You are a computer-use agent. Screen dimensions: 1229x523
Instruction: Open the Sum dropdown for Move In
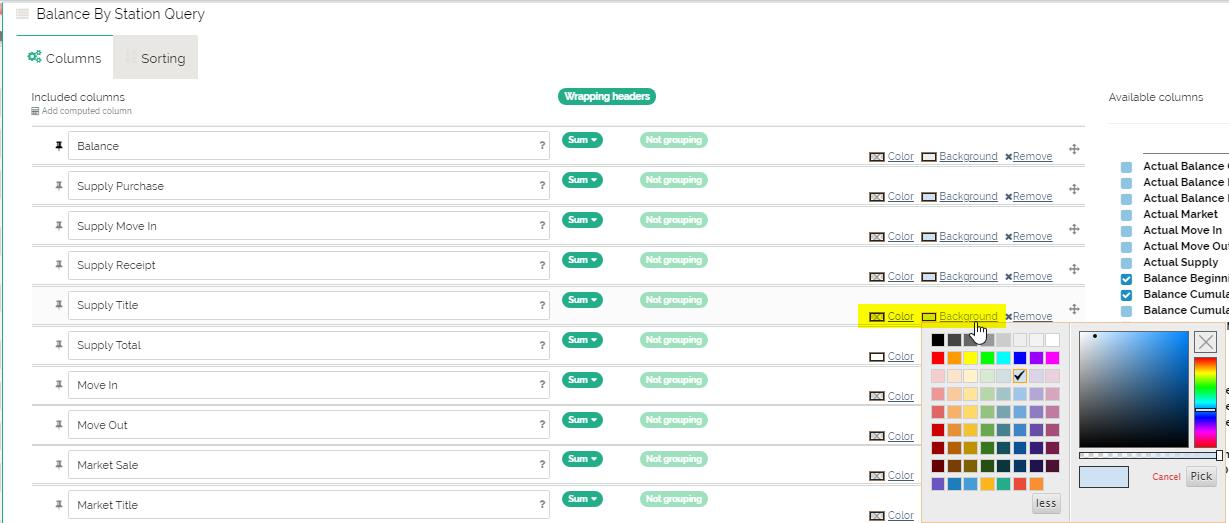[x=582, y=380]
